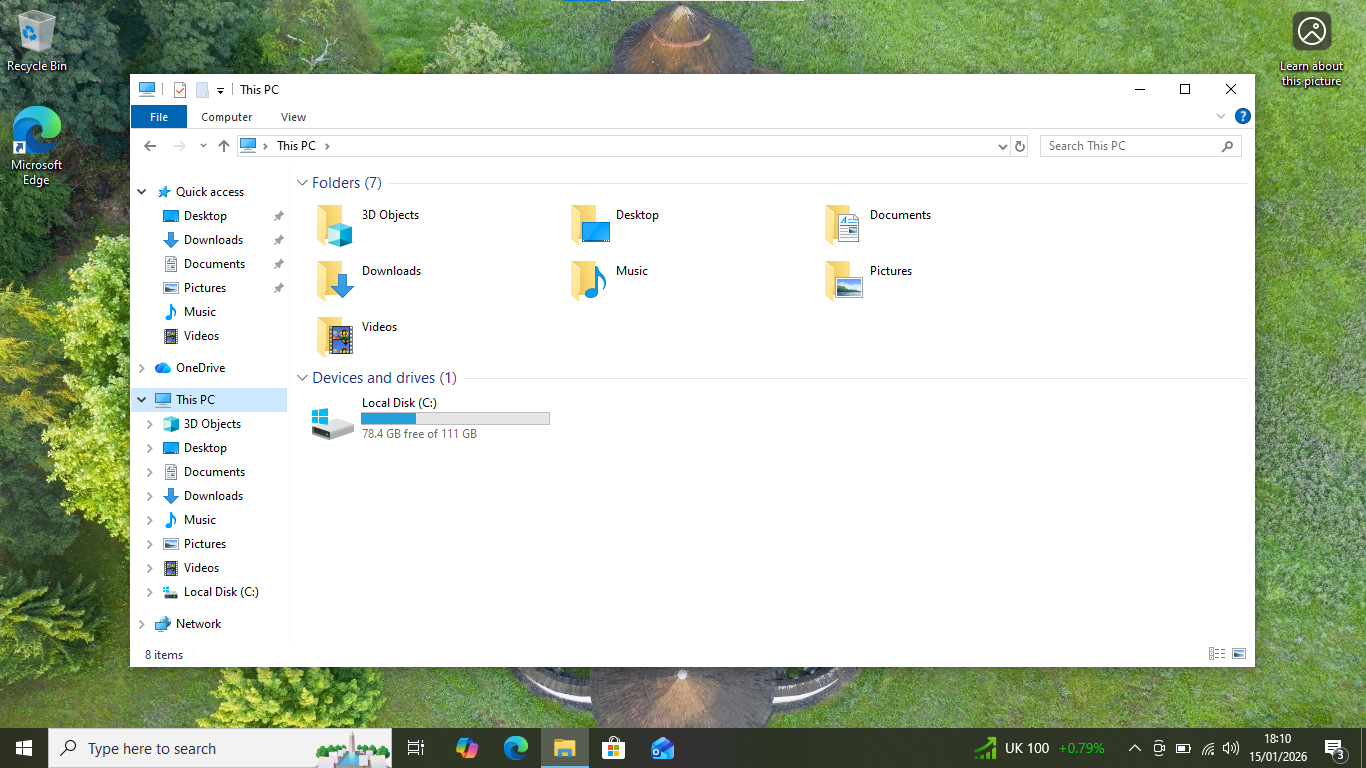
Task: Open the Computer ribbon tab
Action: [x=226, y=117]
